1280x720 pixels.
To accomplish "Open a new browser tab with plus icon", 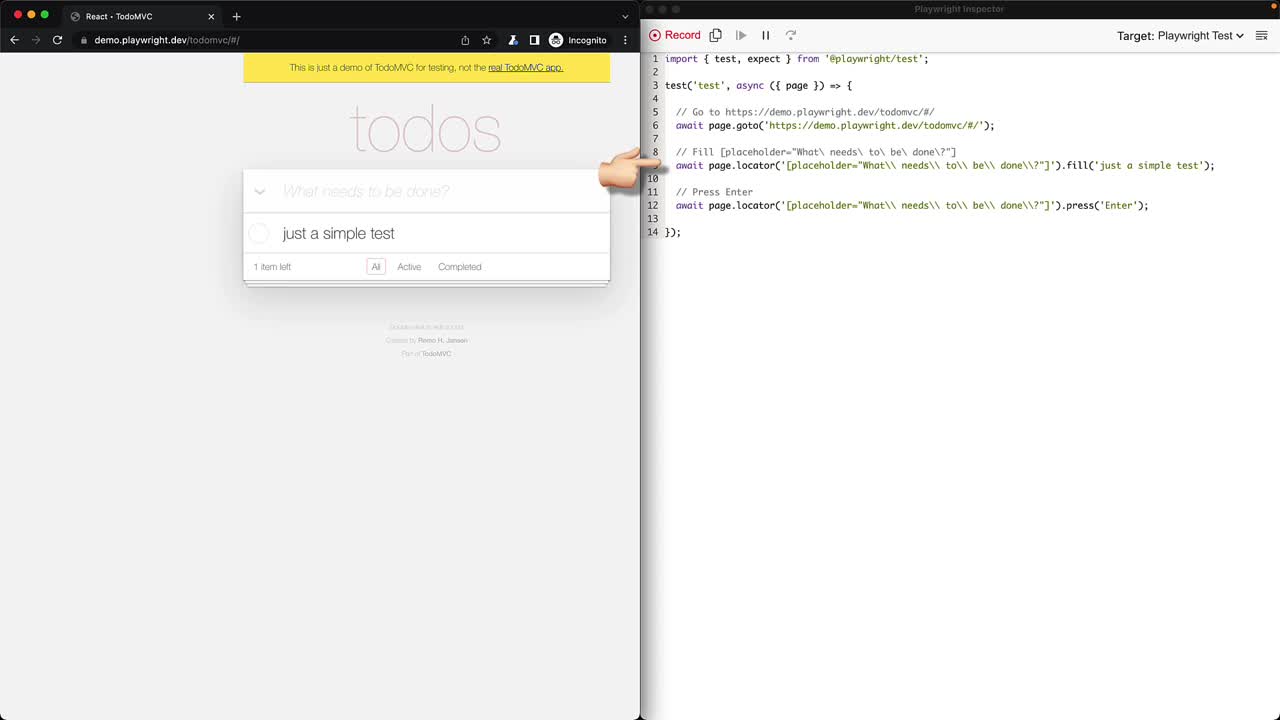I will tap(237, 16).
